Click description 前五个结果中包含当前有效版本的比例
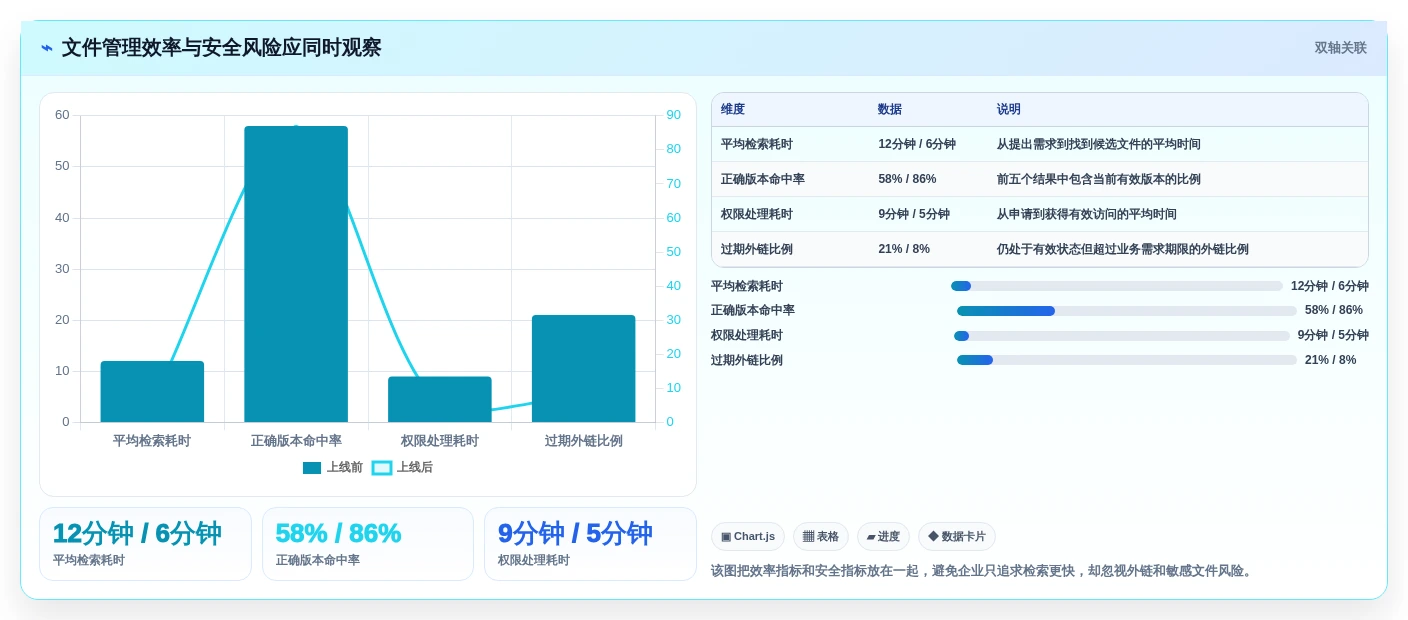 (x=1099, y=179)
